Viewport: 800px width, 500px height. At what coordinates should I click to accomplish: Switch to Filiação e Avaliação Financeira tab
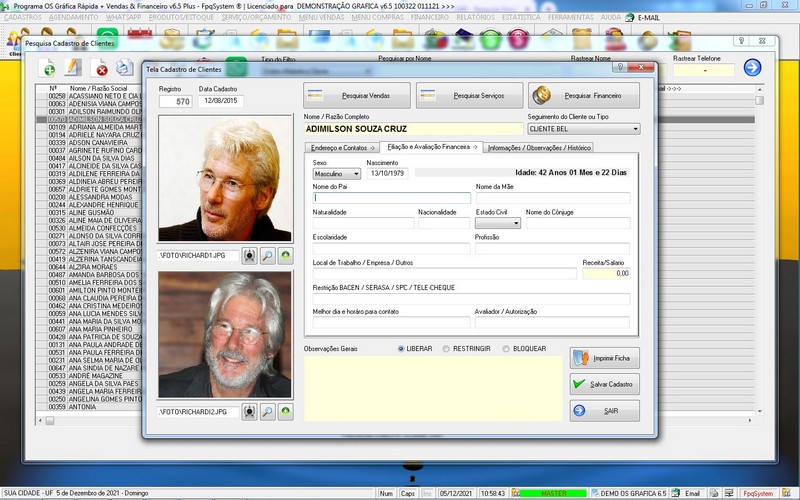[x=432, y=147]
